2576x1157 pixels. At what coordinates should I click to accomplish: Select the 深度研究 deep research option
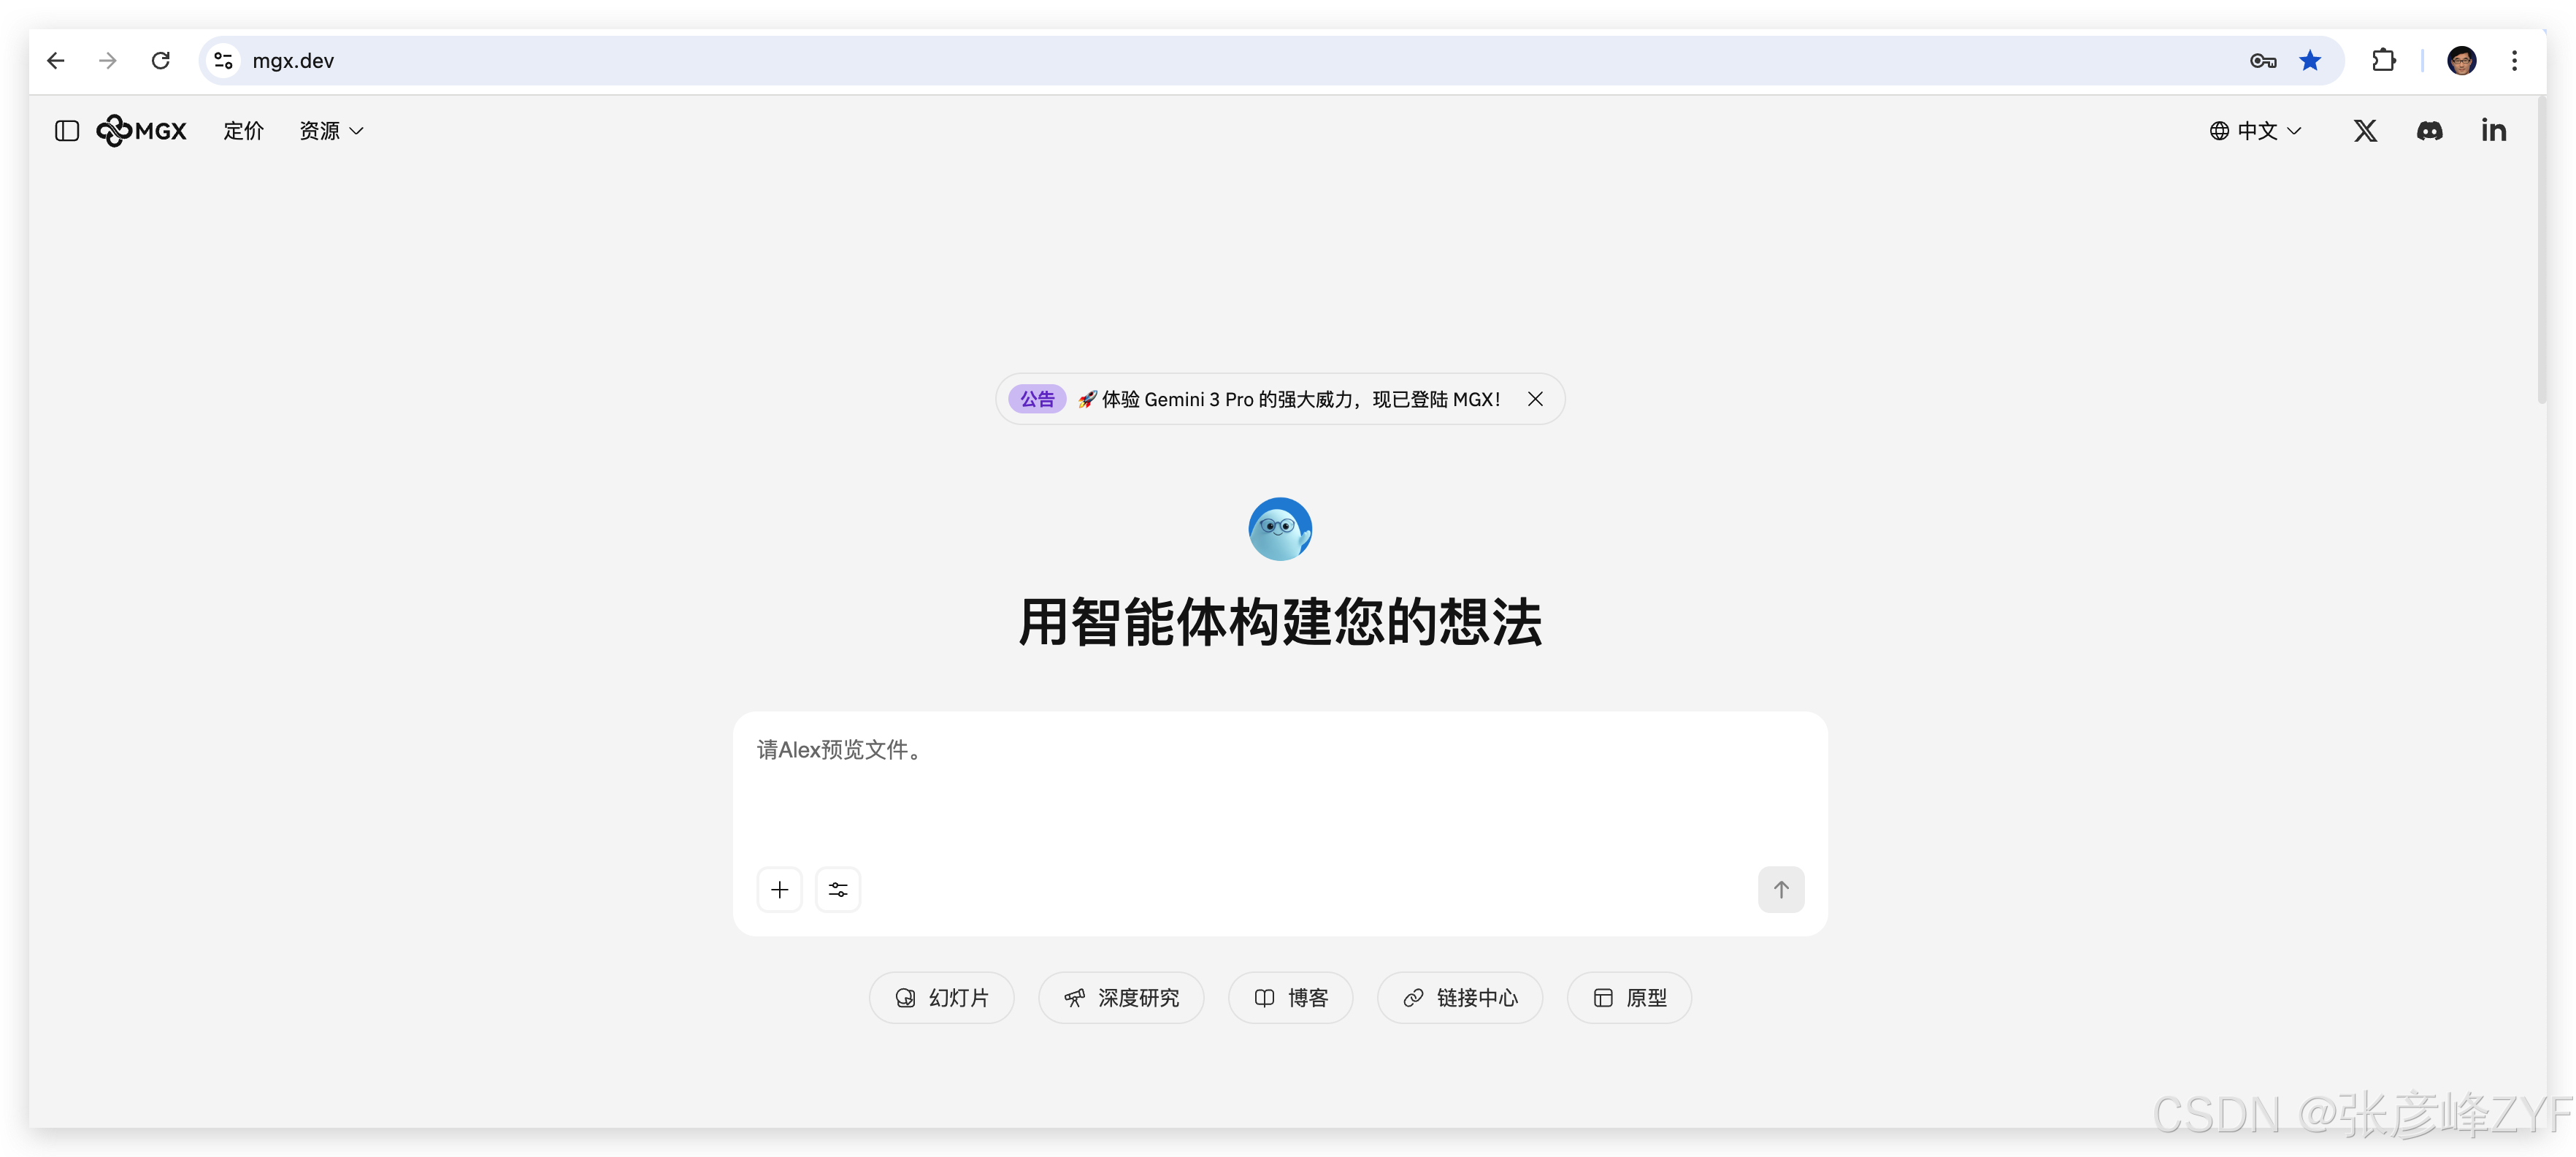tap(1120, 997)
